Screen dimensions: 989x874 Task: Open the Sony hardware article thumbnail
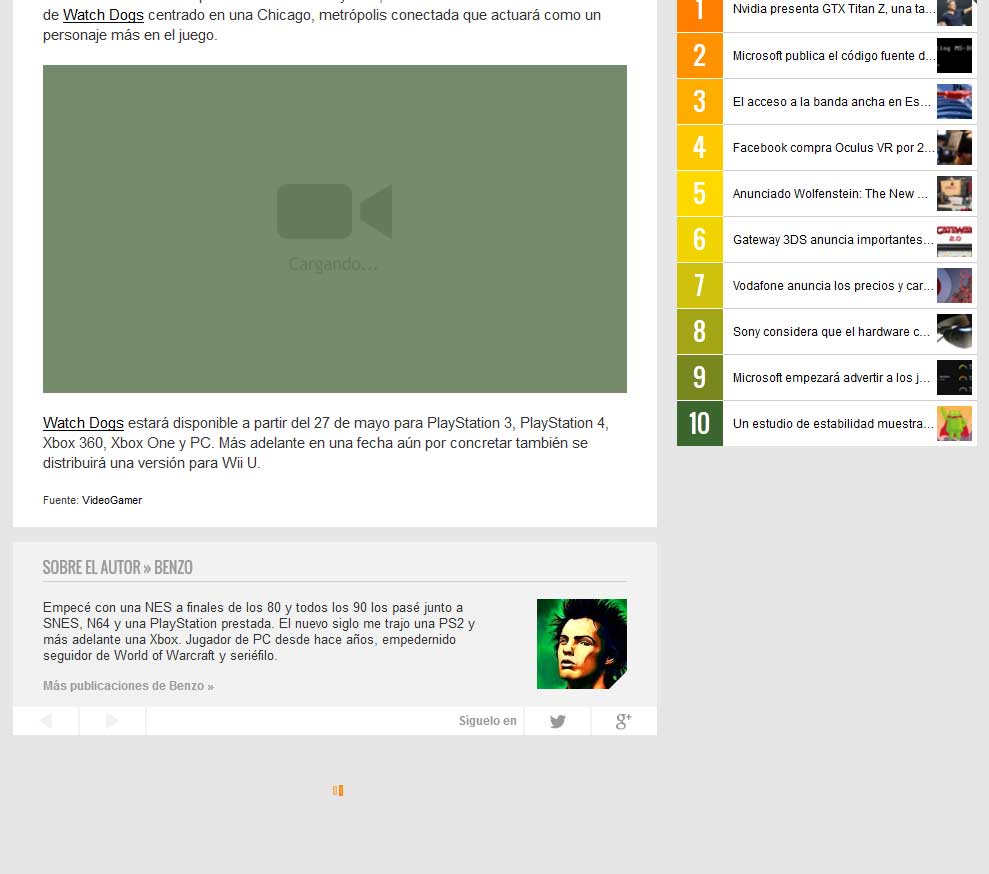[954, 332]
